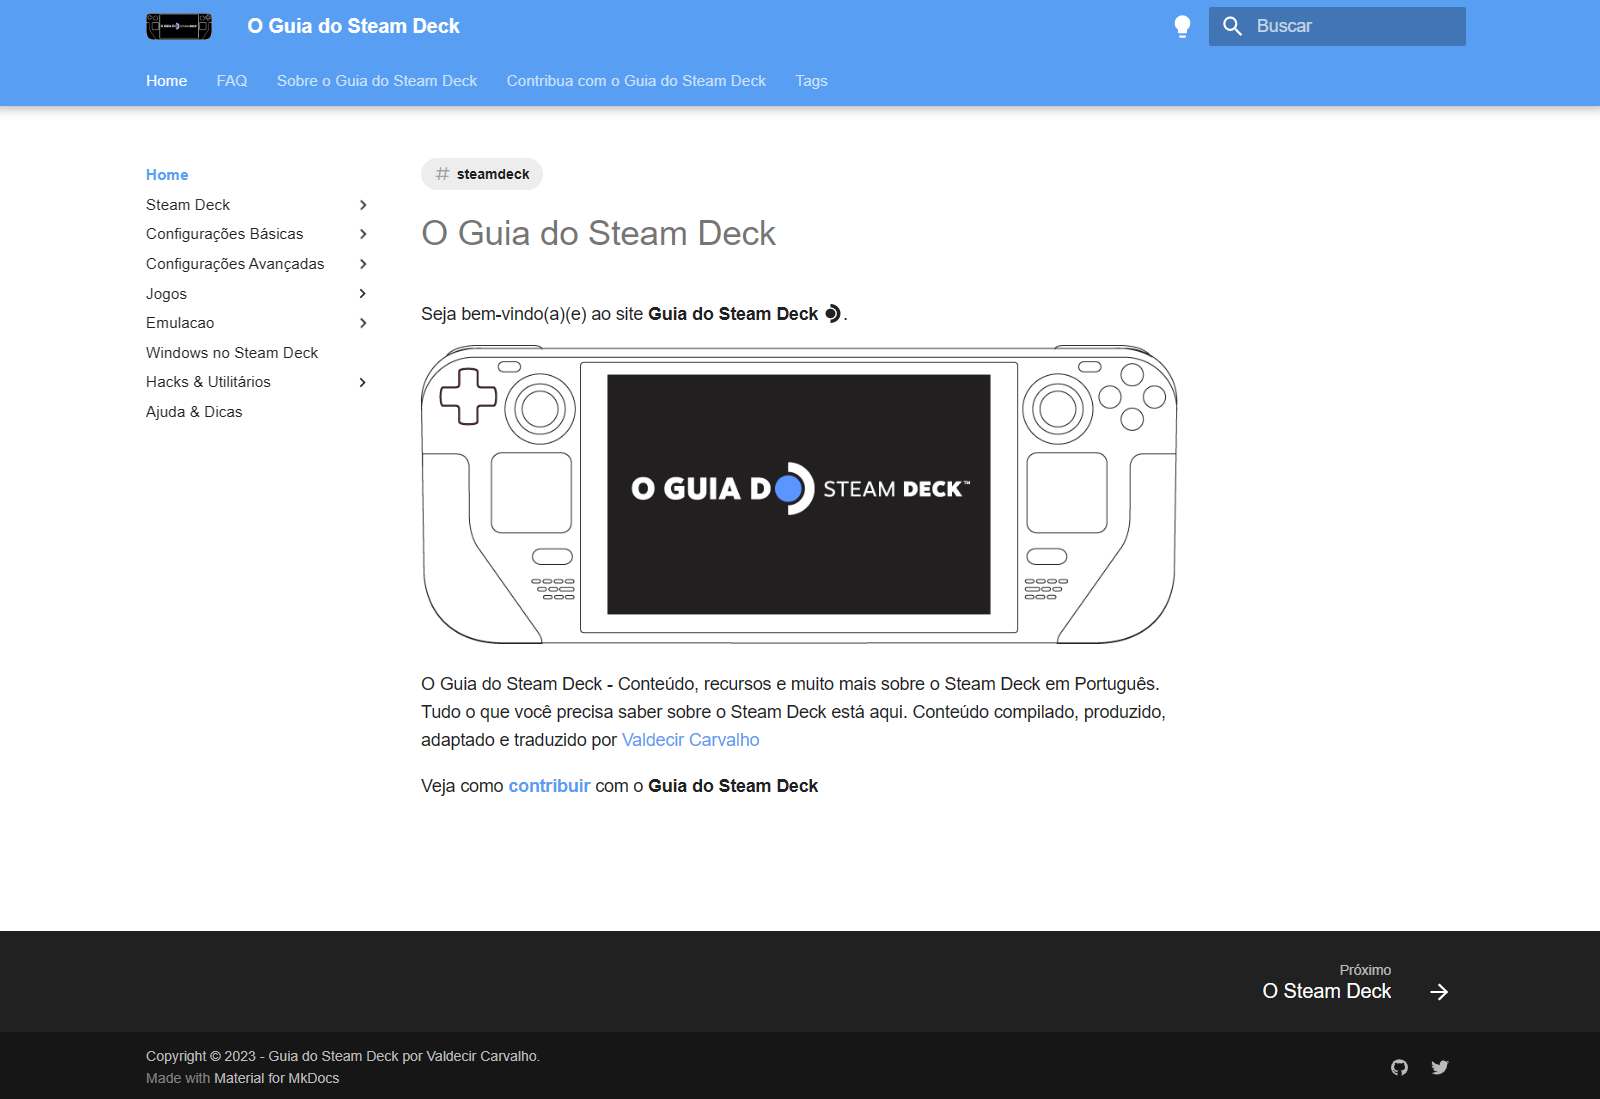Click the Steam Deck site logo
Viewport: 1600px width, 1099px height.
pos(179,26)
